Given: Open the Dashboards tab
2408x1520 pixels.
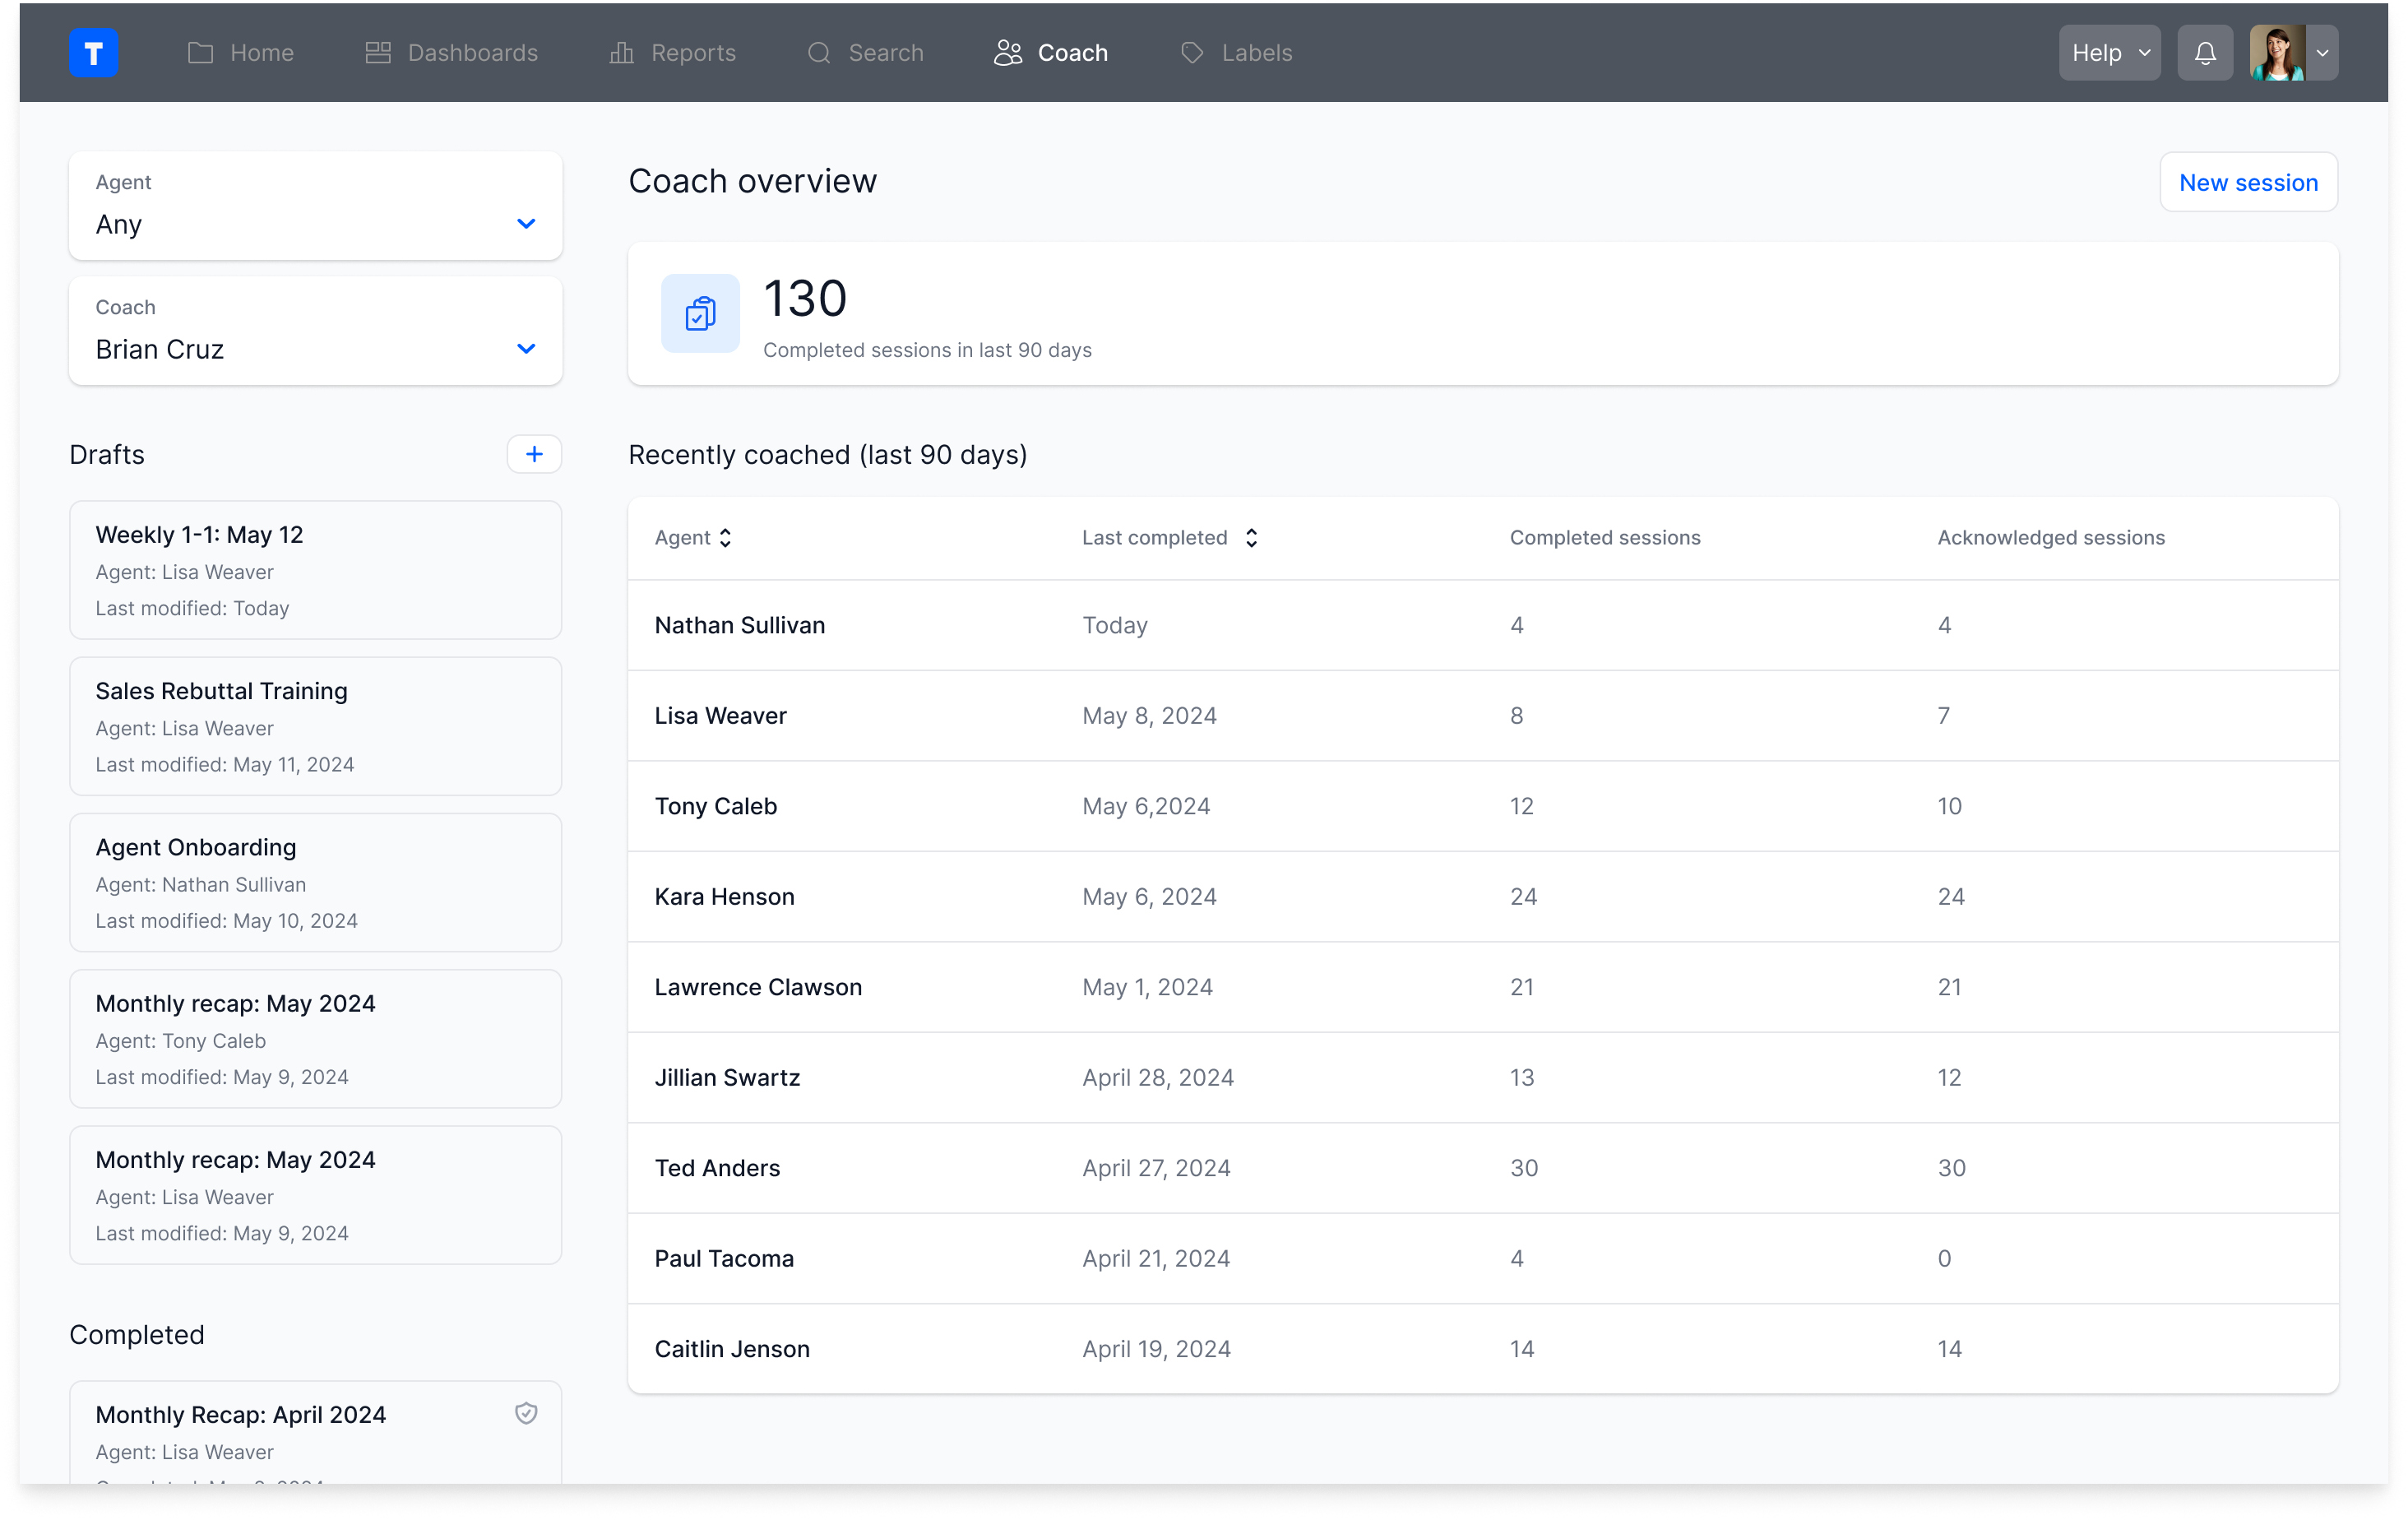Looking at the screenshot, I should point(452,53).
